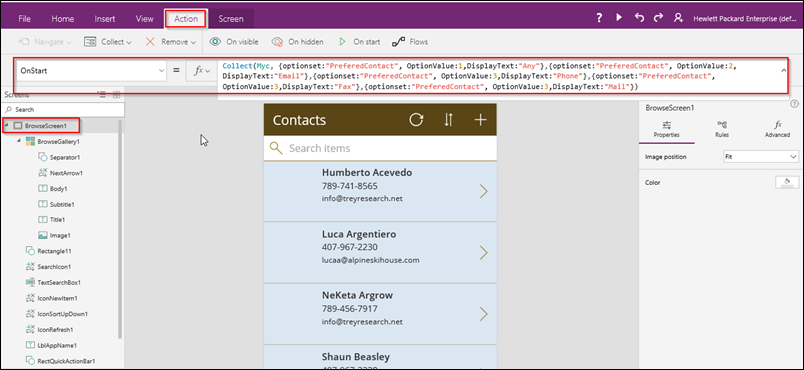
Task: Switch to the View tab
Action: pyautogui.click(x=145, y=19)
